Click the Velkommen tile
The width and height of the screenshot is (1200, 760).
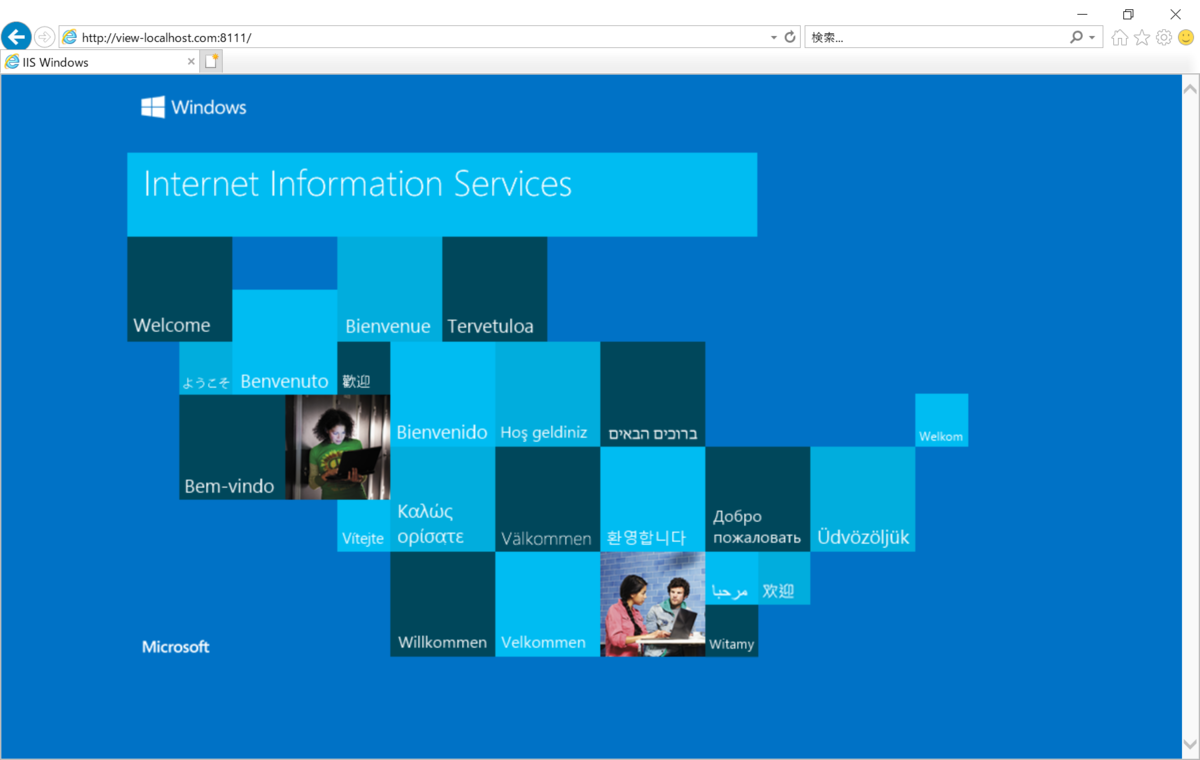point(547,604)
